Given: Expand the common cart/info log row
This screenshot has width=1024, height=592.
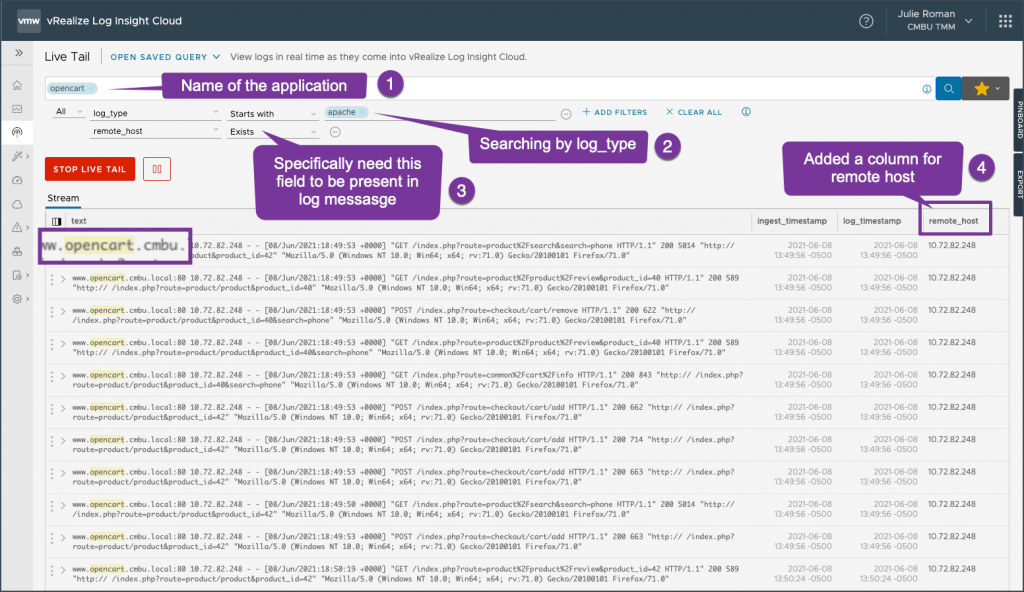Looking at the screenshot, I should [x=63, y=376].
